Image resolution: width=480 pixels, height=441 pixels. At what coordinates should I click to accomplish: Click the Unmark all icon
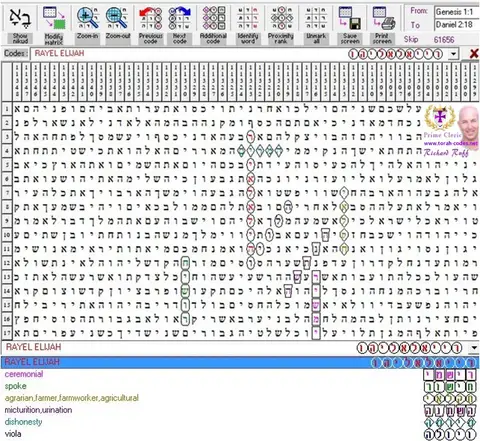(316, 18)
